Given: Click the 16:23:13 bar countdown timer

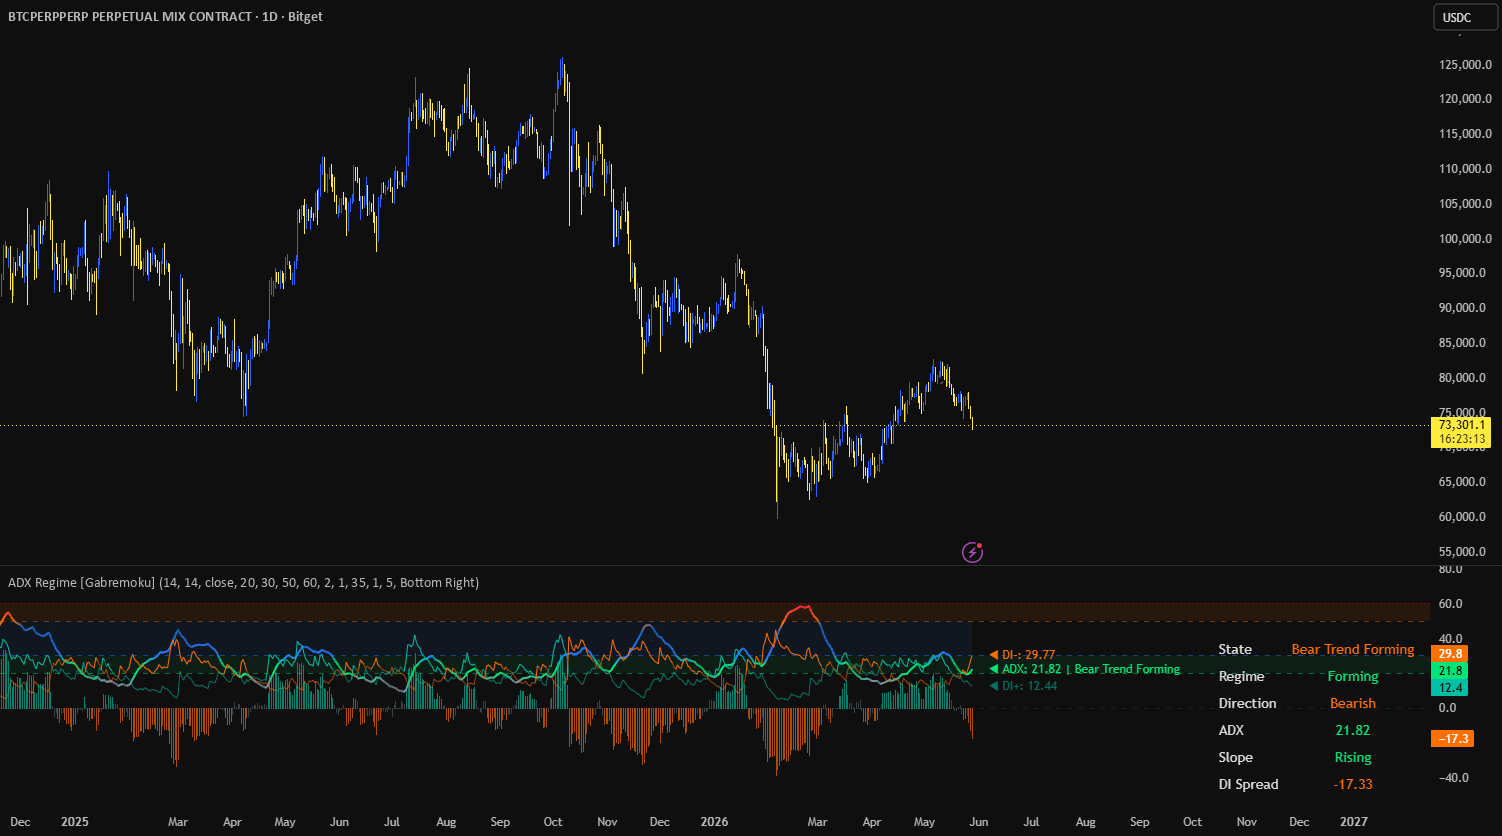Looking at the screenshot, I should 1461,439.
